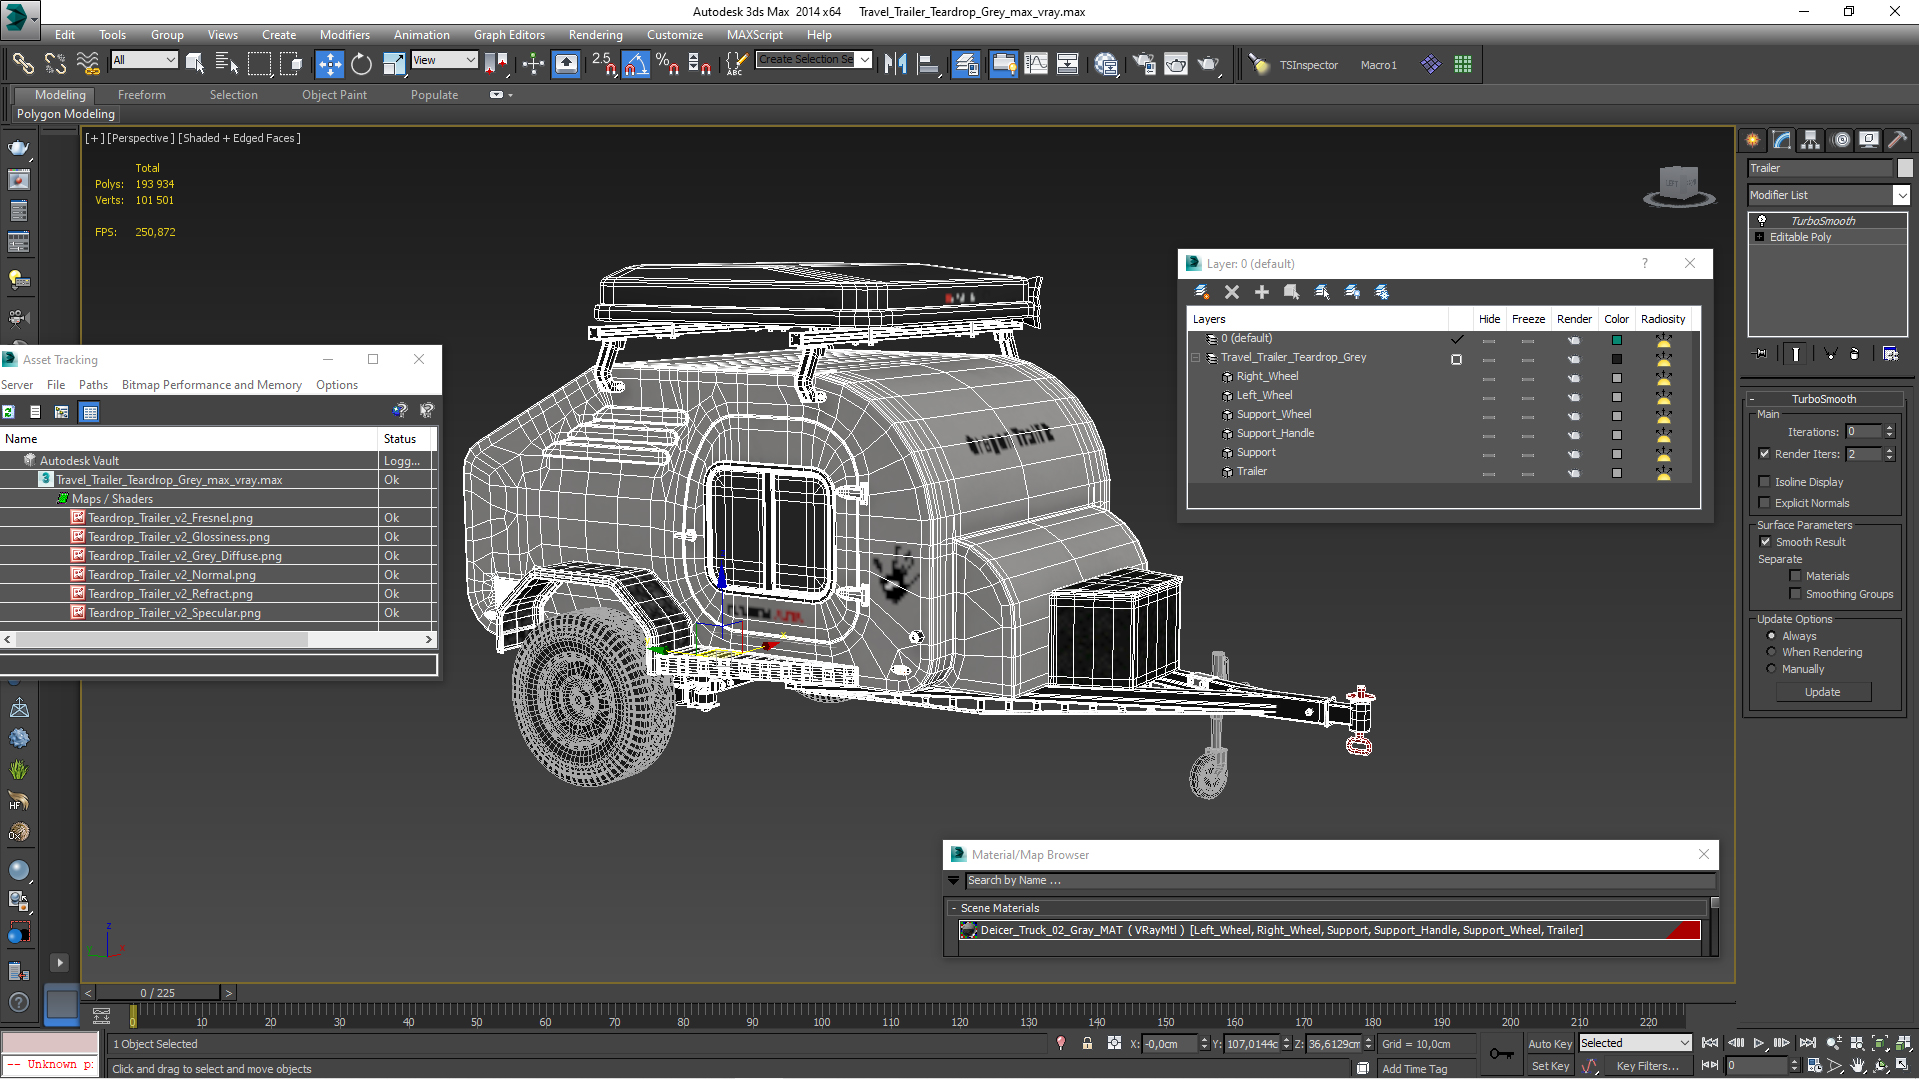
Task: Toggle Render Iters checkbox
Action: point(1765,454)
